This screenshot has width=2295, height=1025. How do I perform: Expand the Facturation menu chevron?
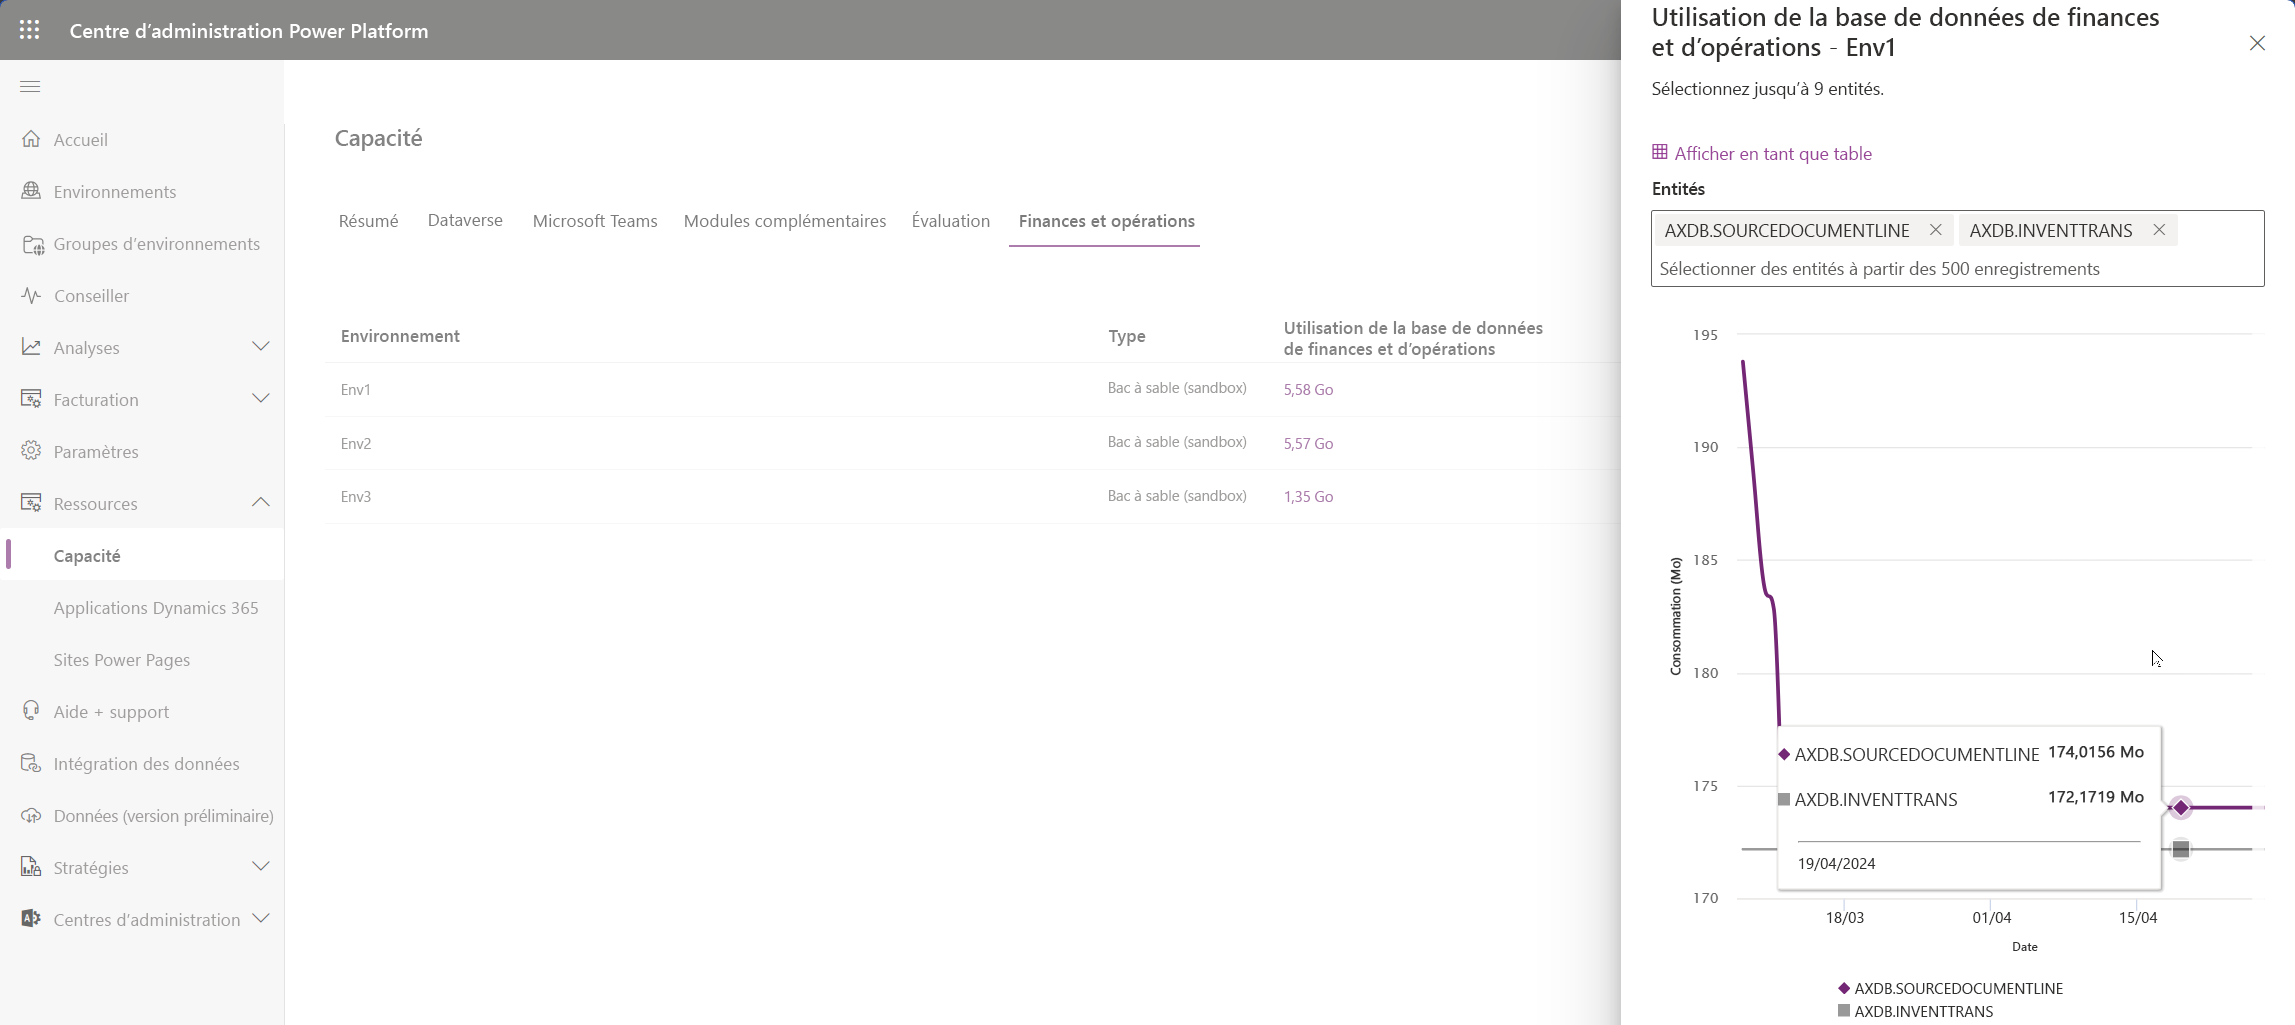tap(261, 399)
